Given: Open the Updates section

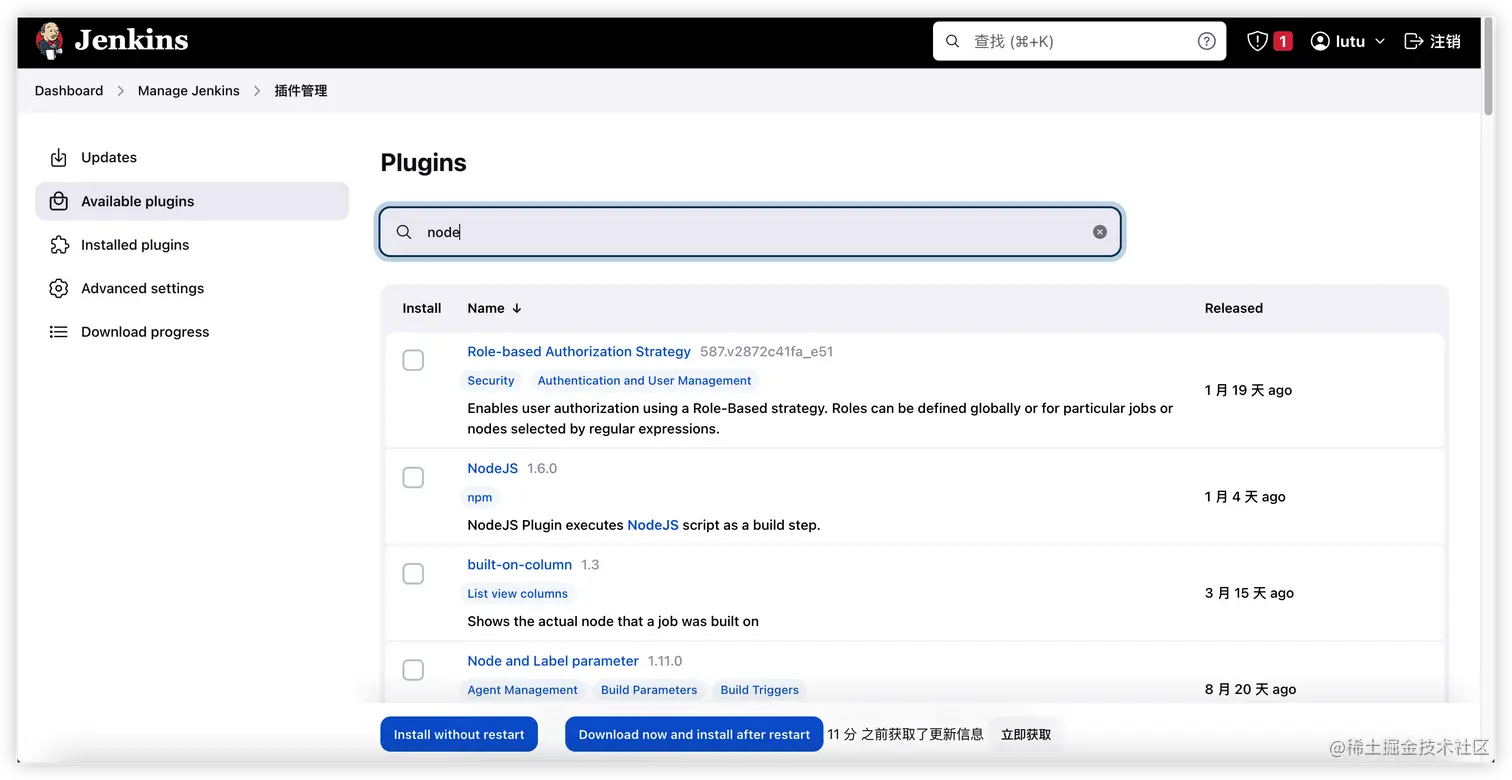Looking at the screenshot, I should (192, 158).
